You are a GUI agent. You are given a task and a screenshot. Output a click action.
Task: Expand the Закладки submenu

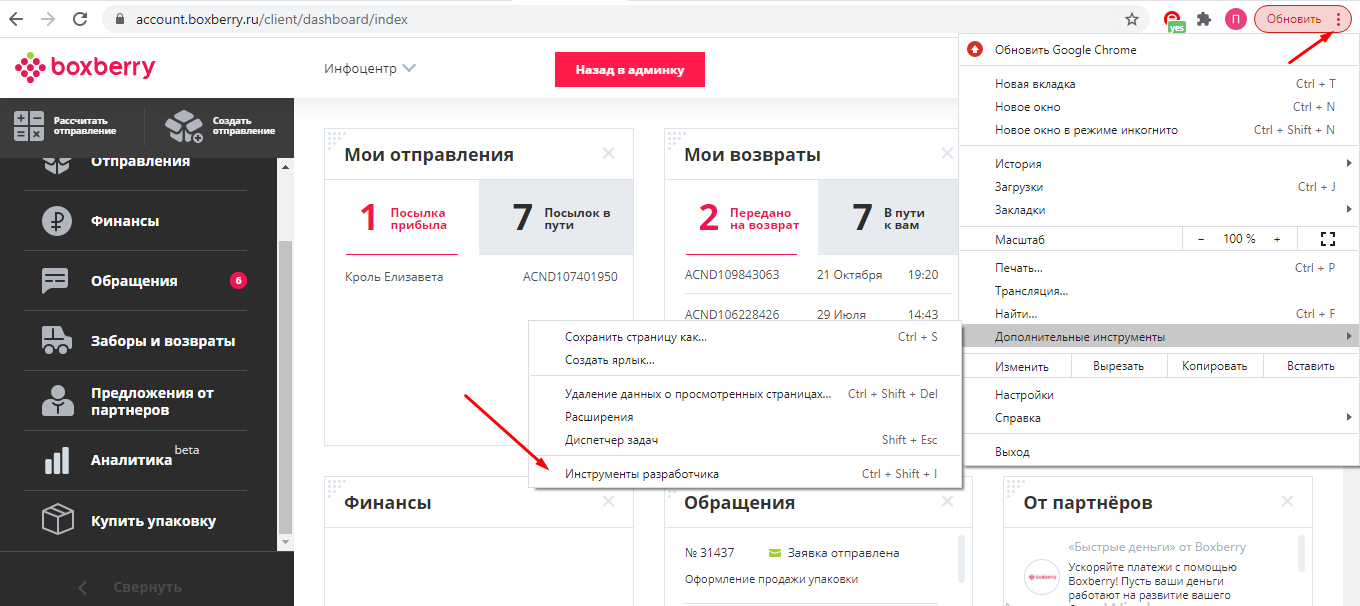point(1159,210)
